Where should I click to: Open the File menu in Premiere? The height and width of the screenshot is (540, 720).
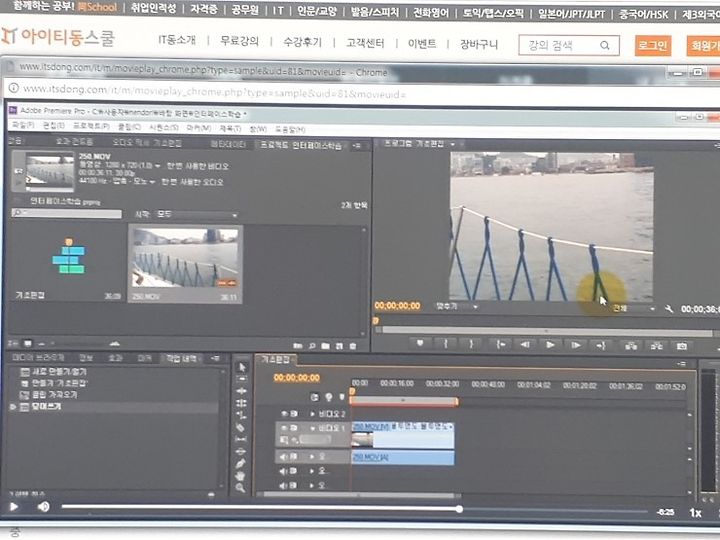(x=23, y=125)
